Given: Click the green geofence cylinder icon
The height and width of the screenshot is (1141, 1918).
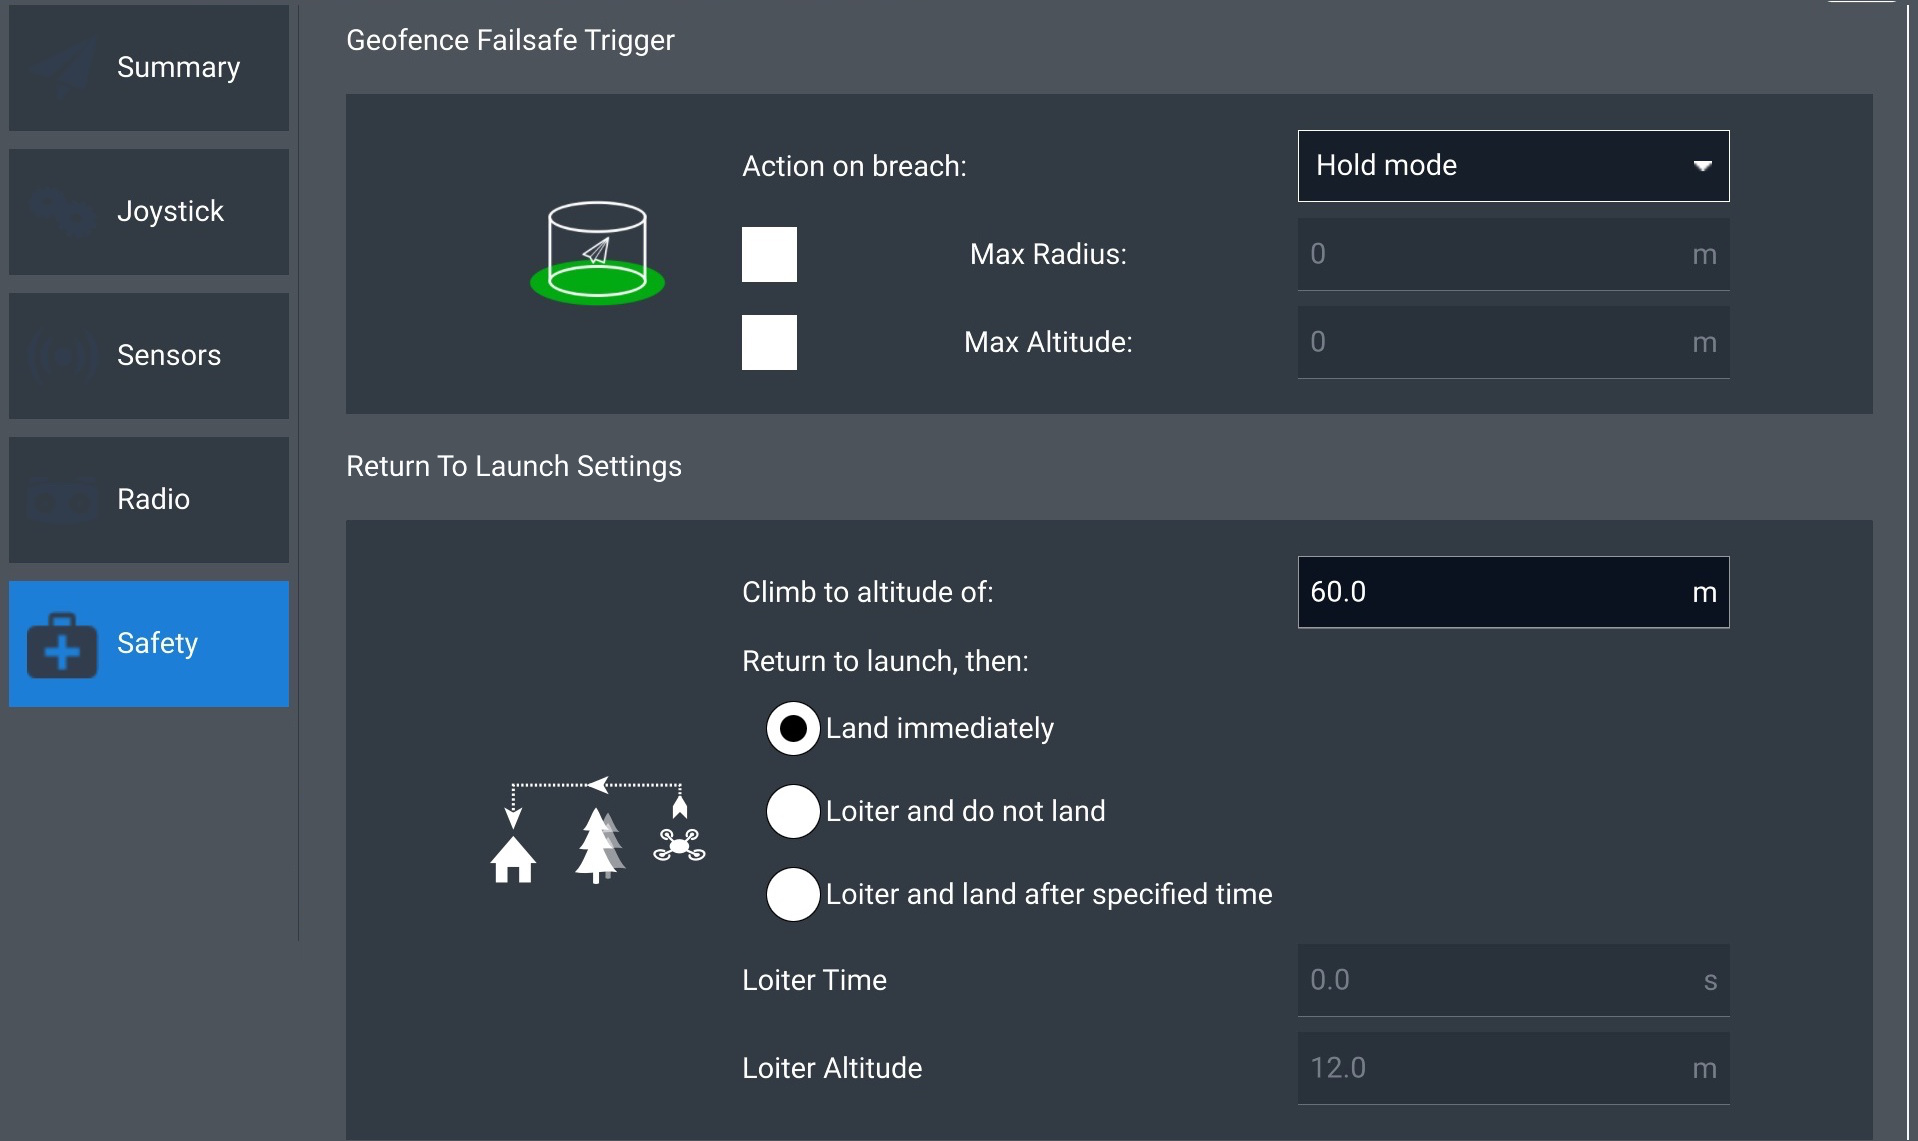Looking at the screenshot, I should [x=597, y=253].
